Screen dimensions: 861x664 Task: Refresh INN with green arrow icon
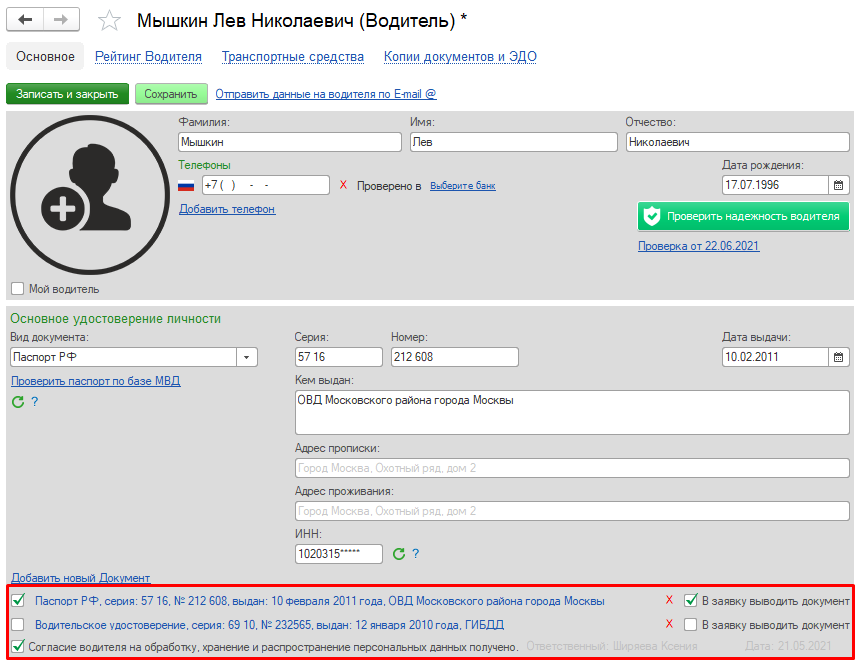point(399,554)
